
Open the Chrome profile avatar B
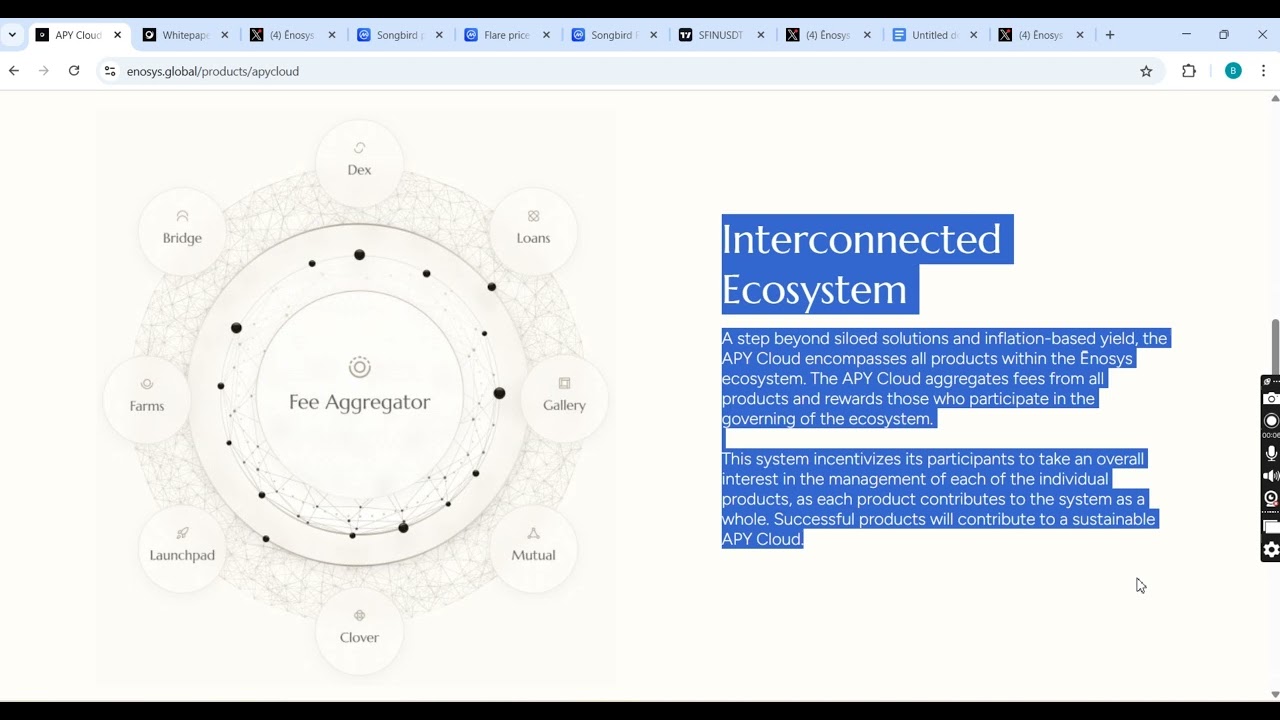[x=1233, y=71]
